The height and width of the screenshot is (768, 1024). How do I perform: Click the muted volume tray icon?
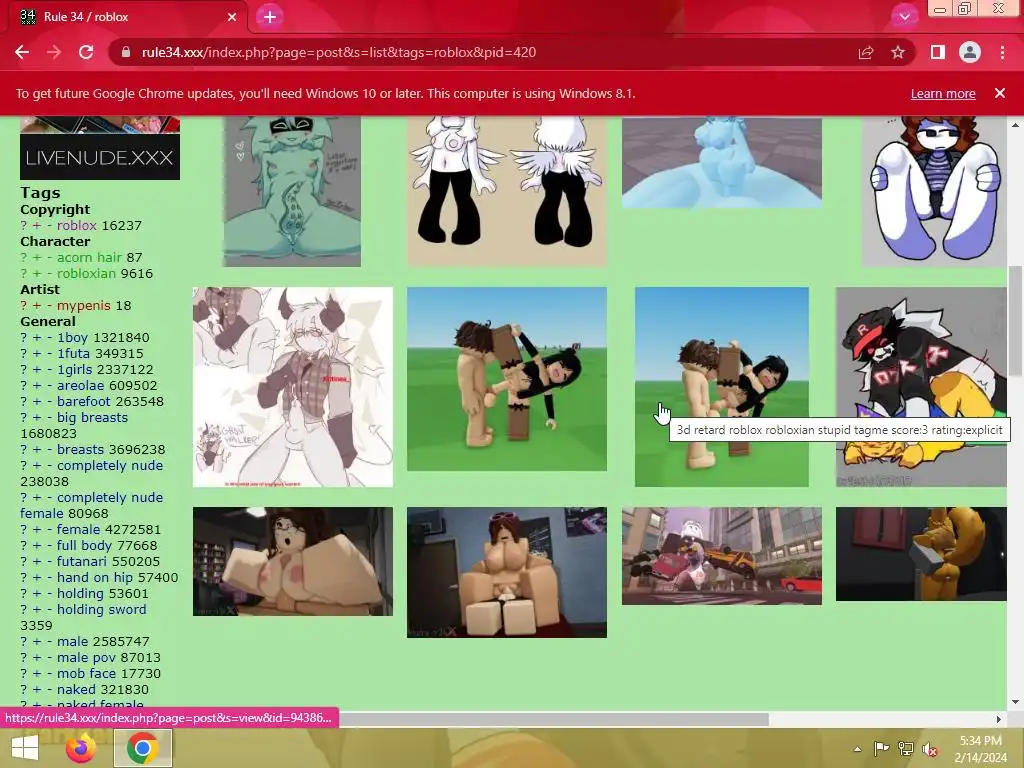point(930,749)
